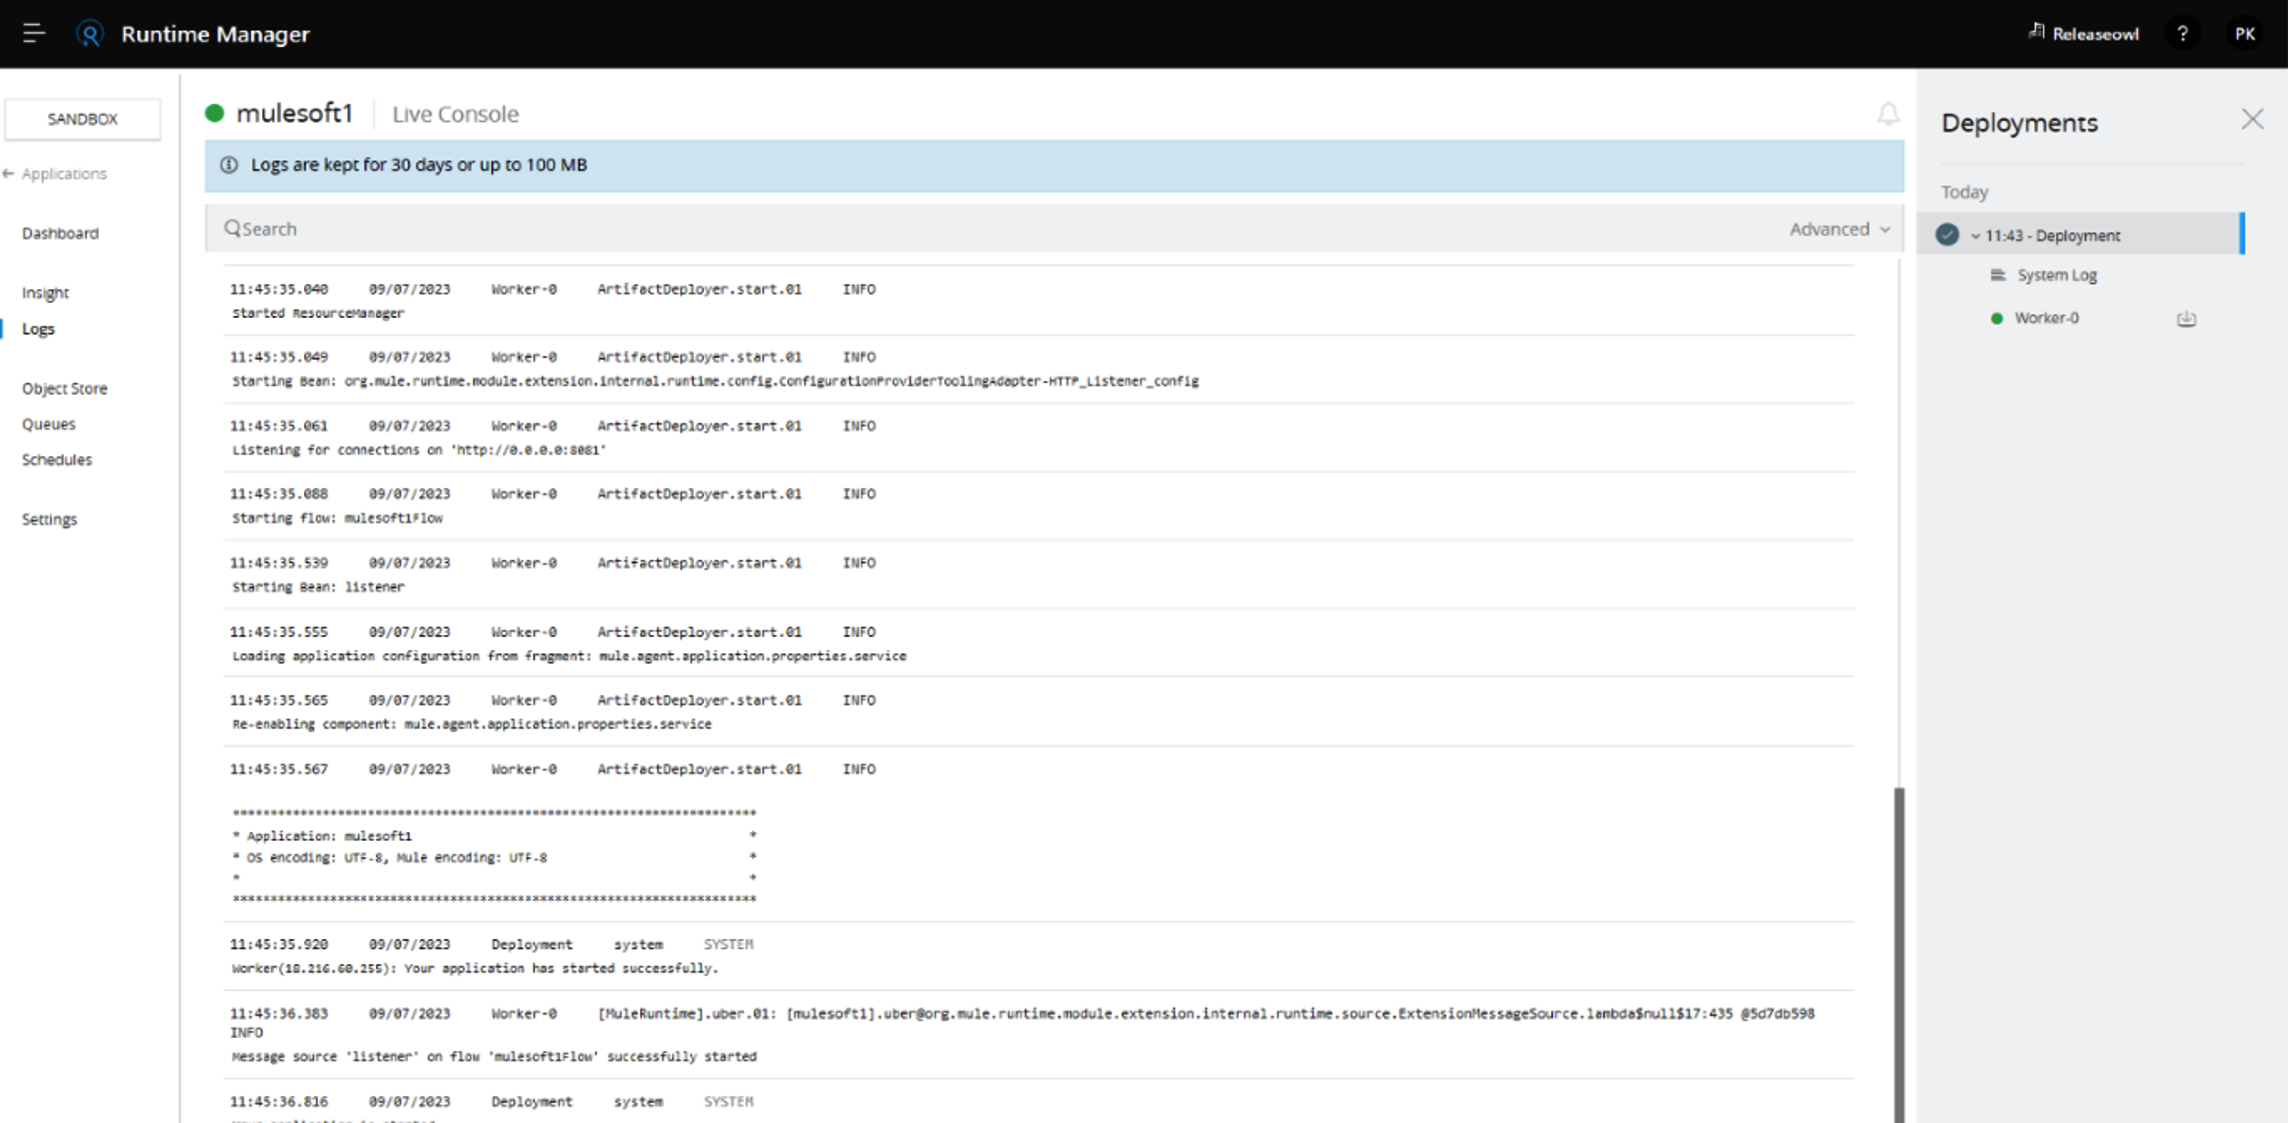Click the 11:45:36.383 timestamp

(279, 1013)
